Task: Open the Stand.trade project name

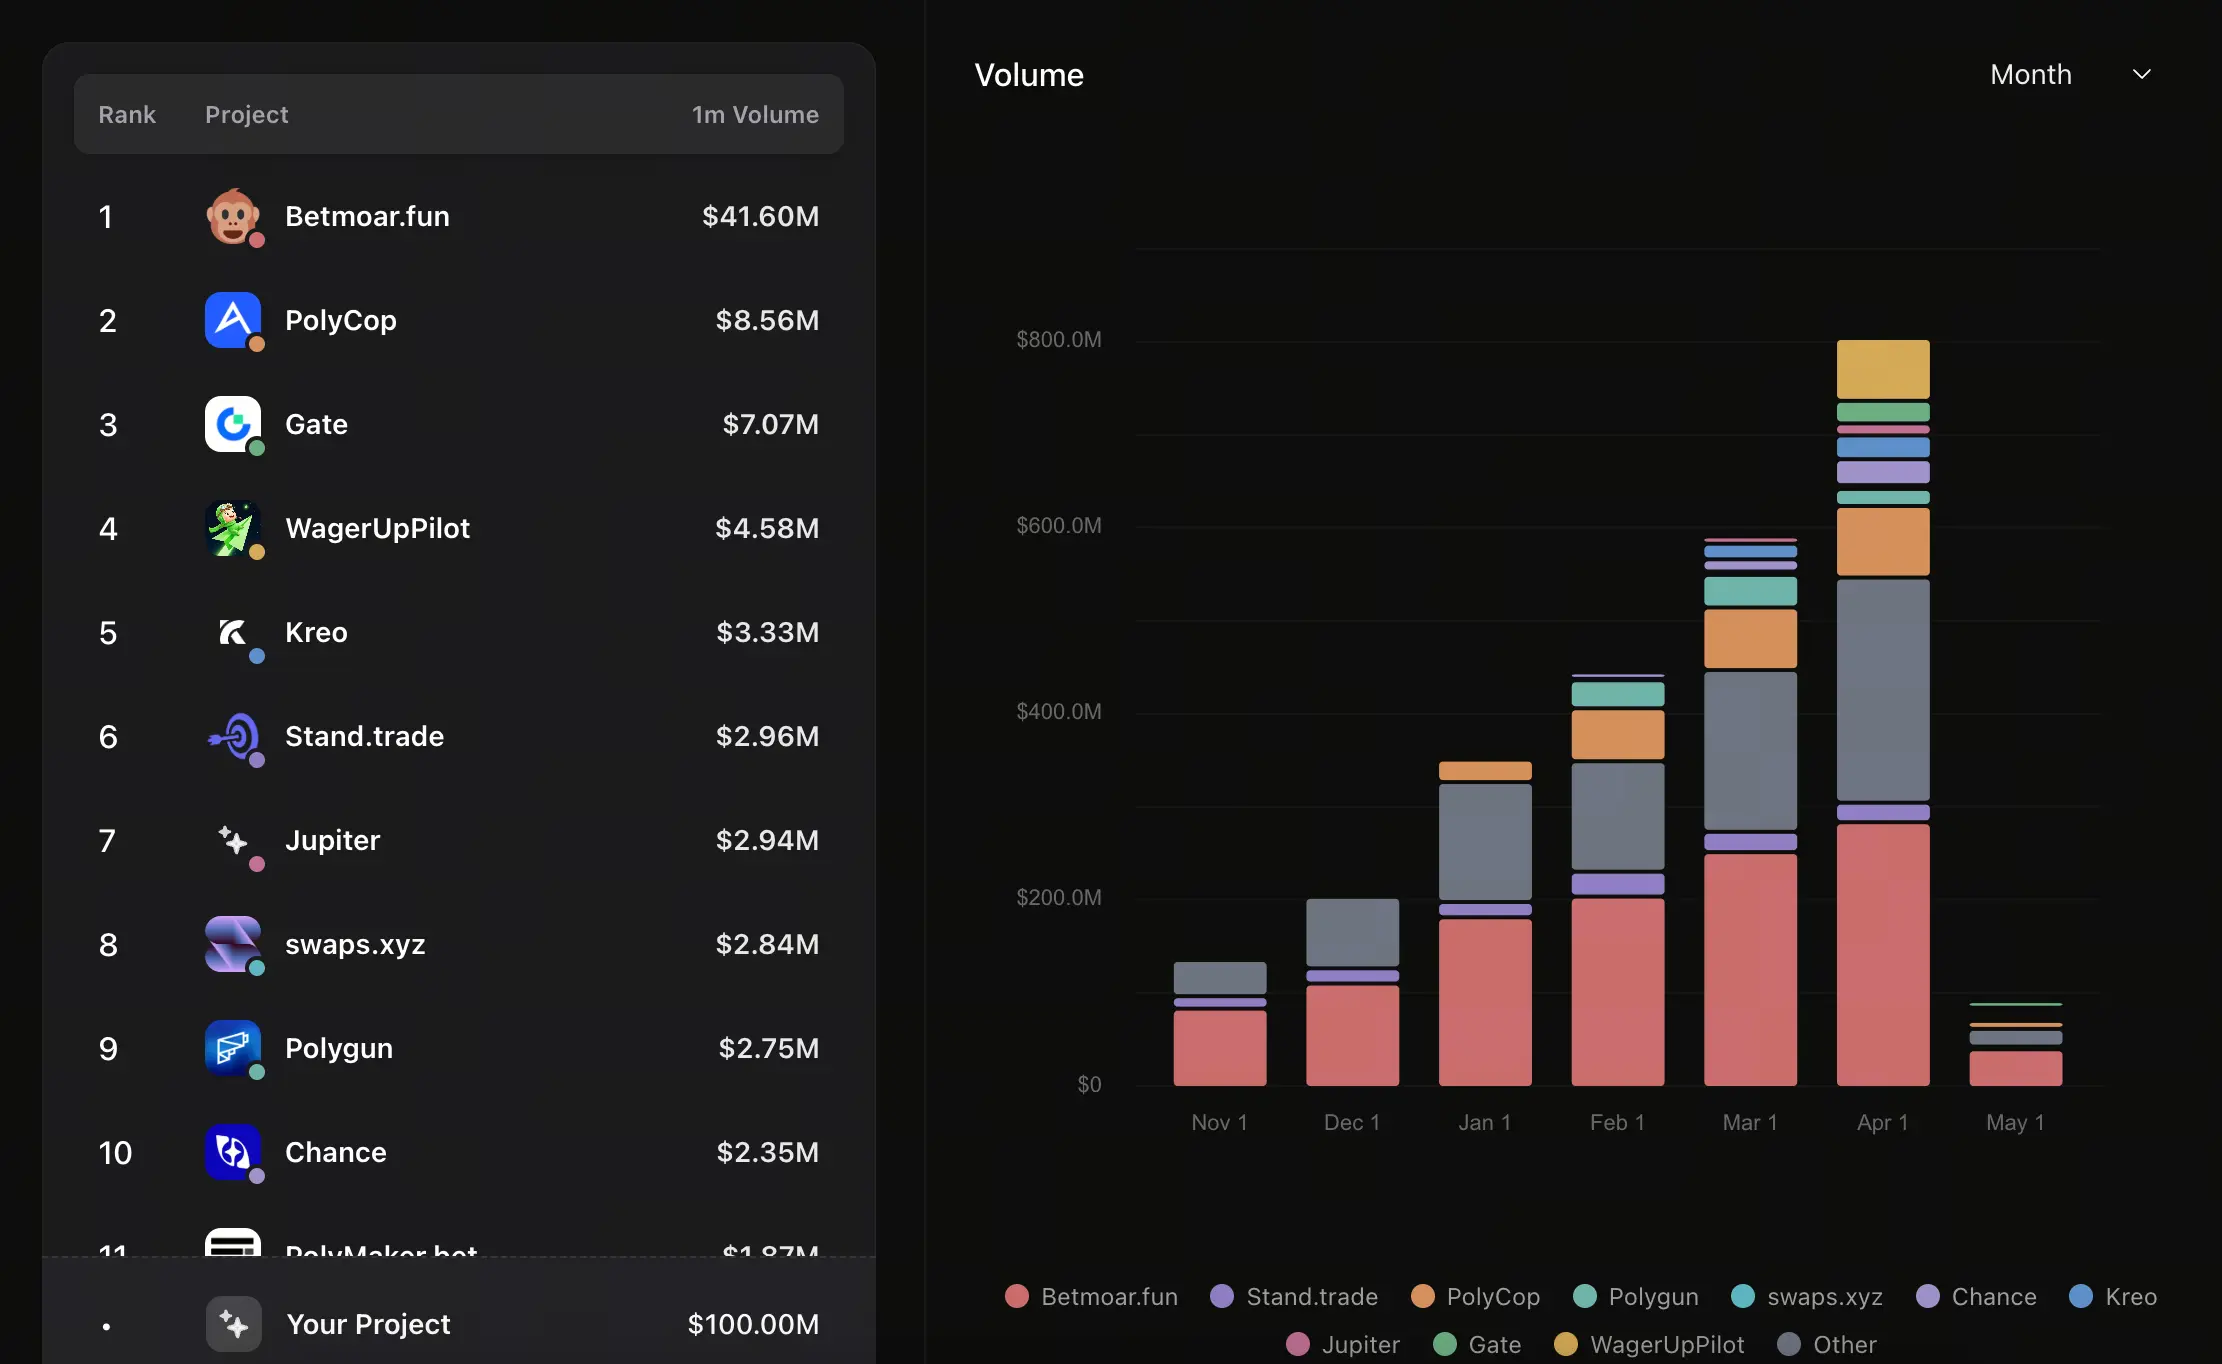Action: pyautogui.click(x=364, y=736)
